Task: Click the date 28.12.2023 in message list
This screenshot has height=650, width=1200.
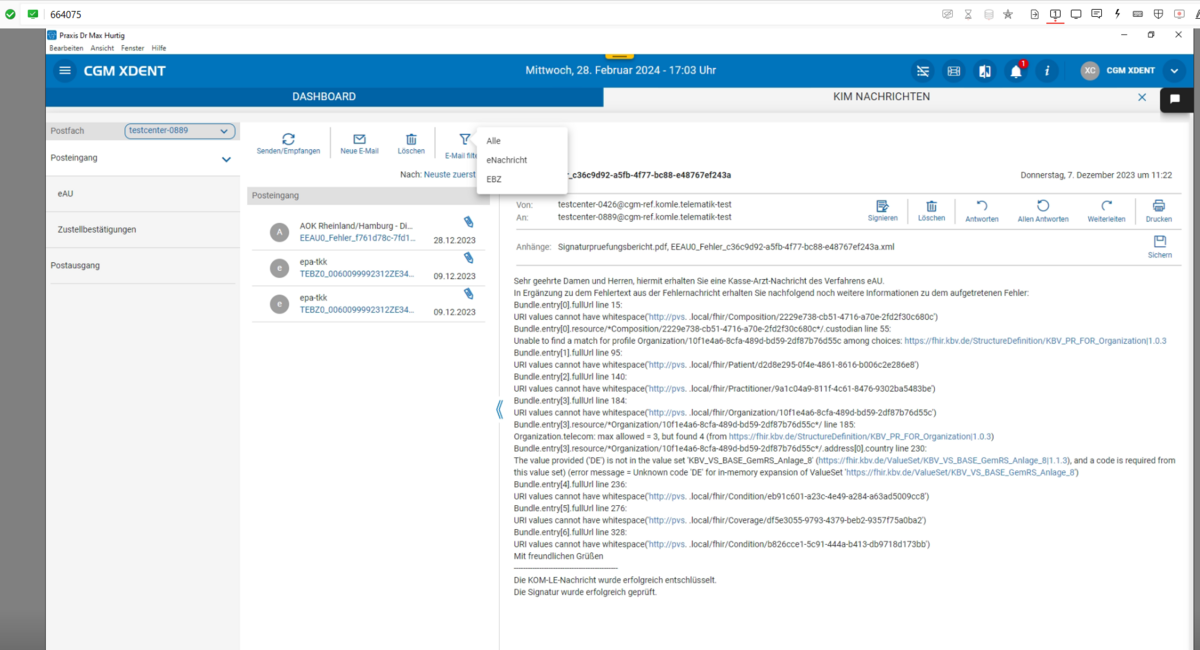Action: click(454, 240)
